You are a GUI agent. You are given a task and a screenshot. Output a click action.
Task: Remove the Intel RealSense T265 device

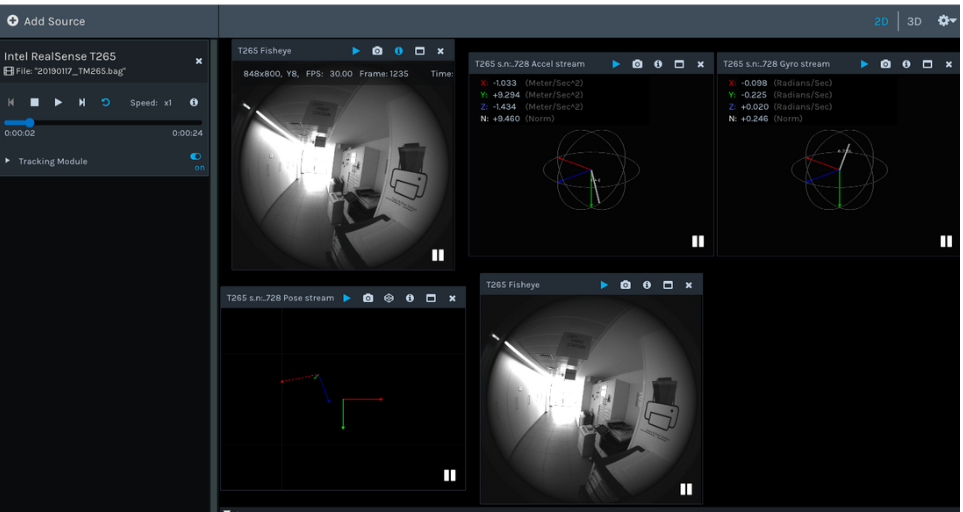point(198,61)
